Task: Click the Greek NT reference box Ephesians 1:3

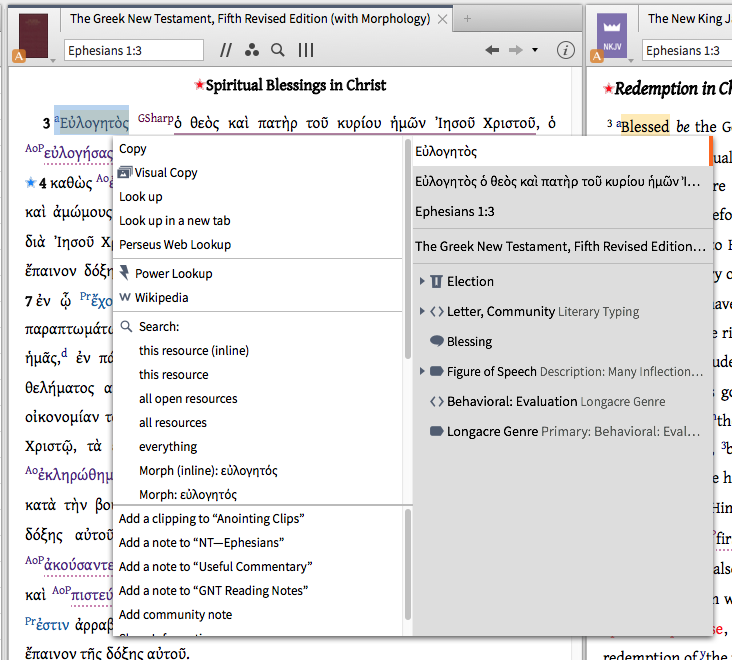Action: [x=134, y=50]
